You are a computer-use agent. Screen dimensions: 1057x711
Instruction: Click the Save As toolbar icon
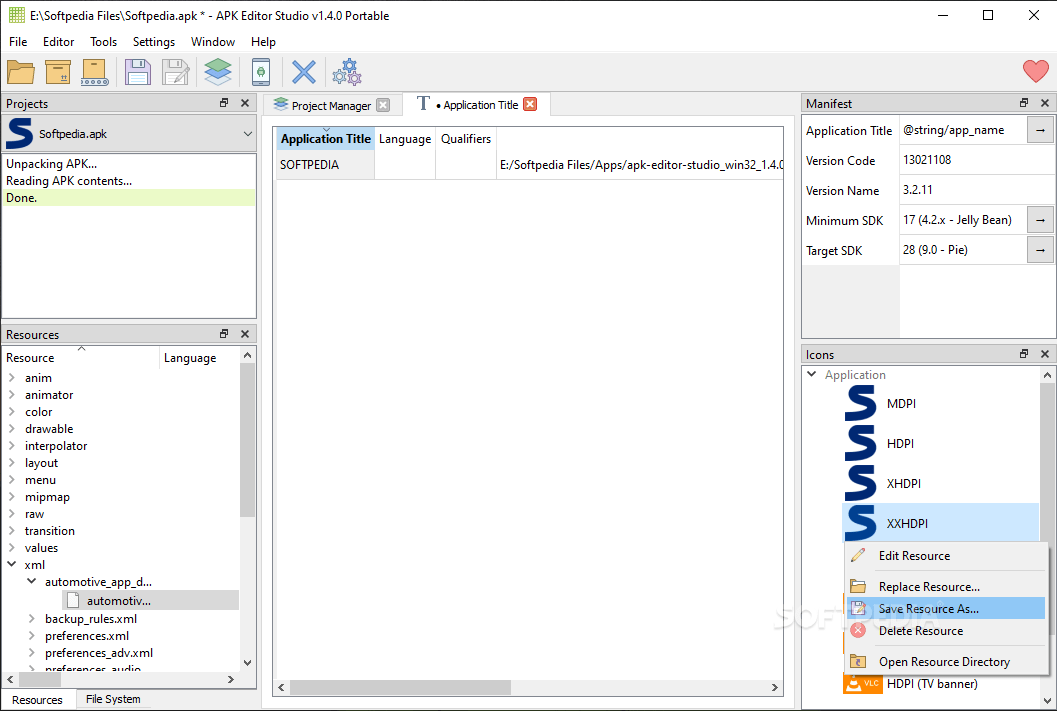click(x=176, y=72)
